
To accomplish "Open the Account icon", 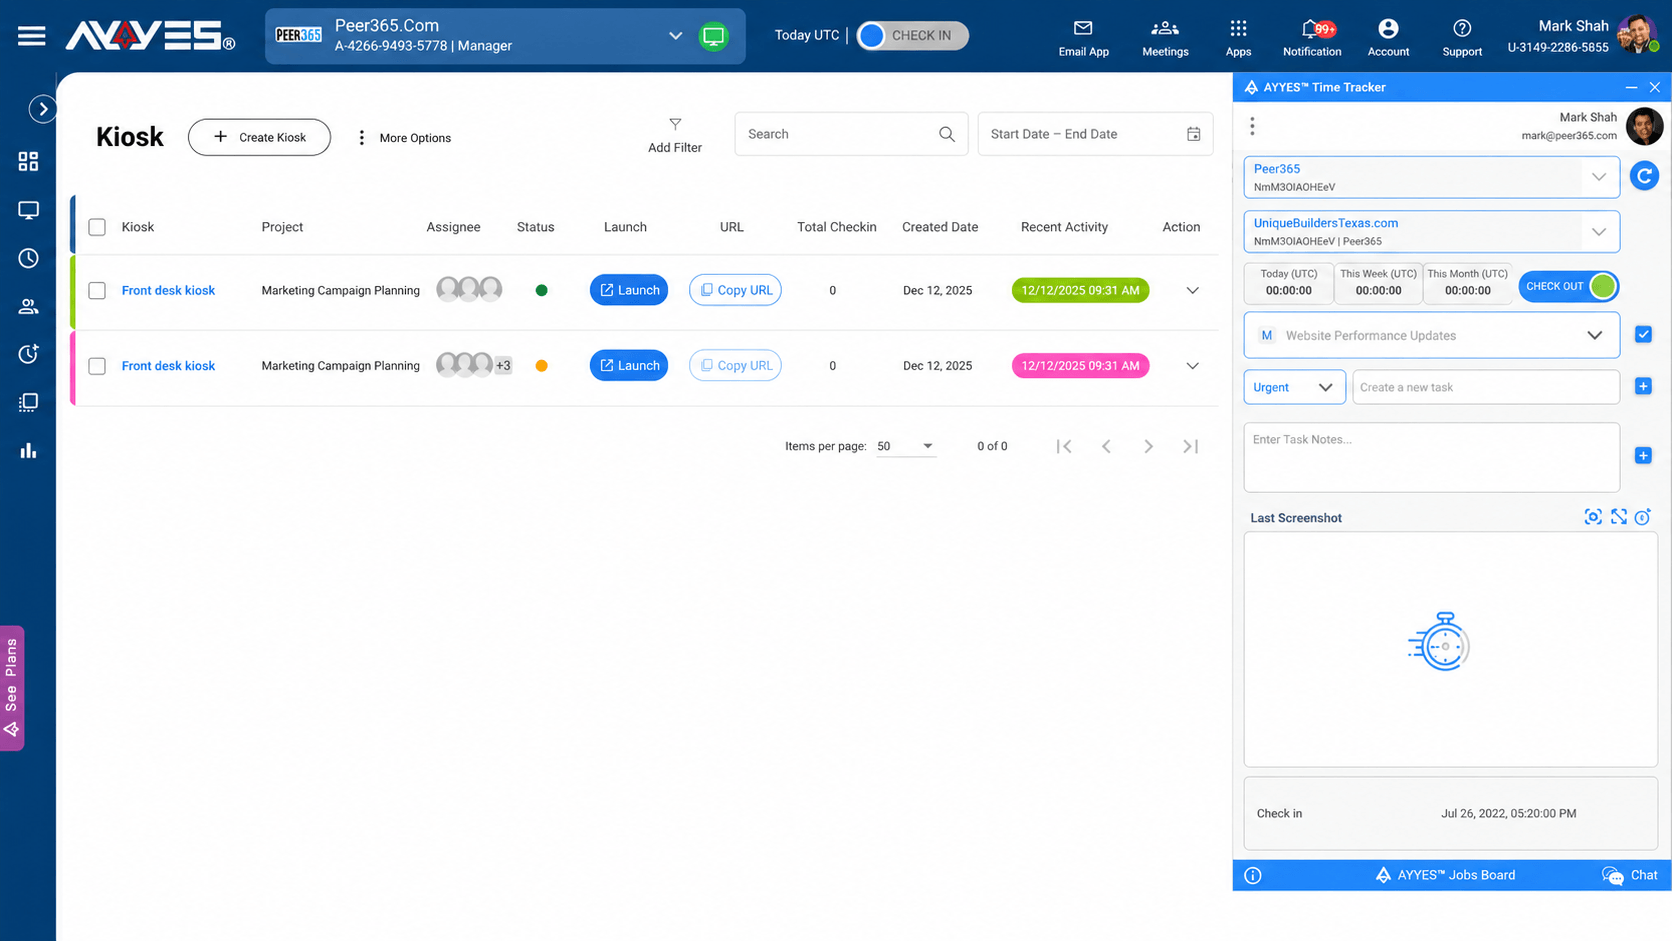I will (x=1388, y=28).
